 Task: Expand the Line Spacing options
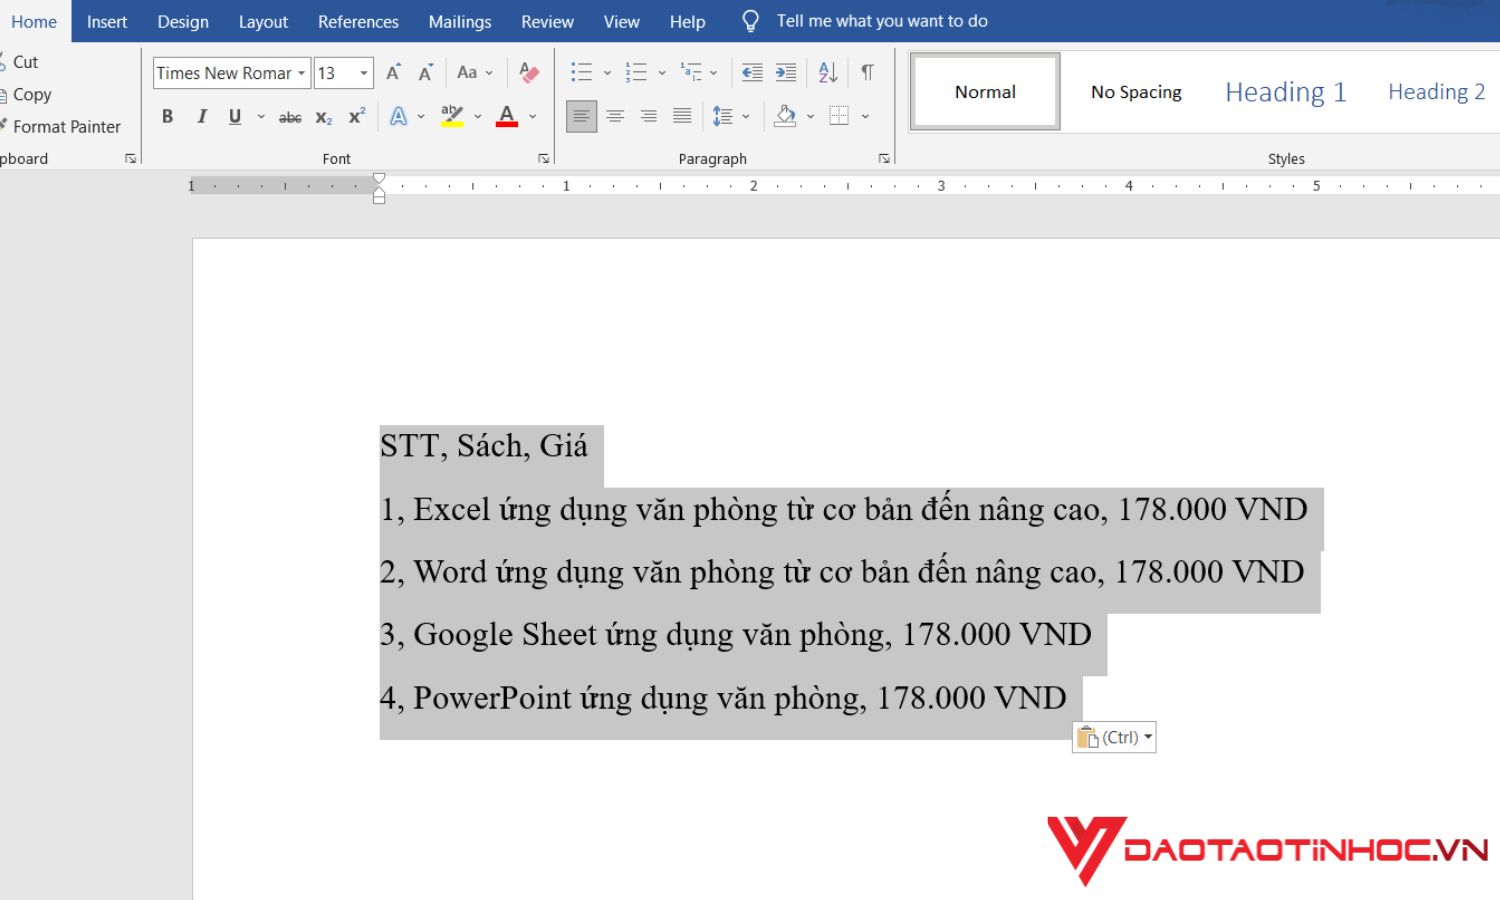click(746, 116)
